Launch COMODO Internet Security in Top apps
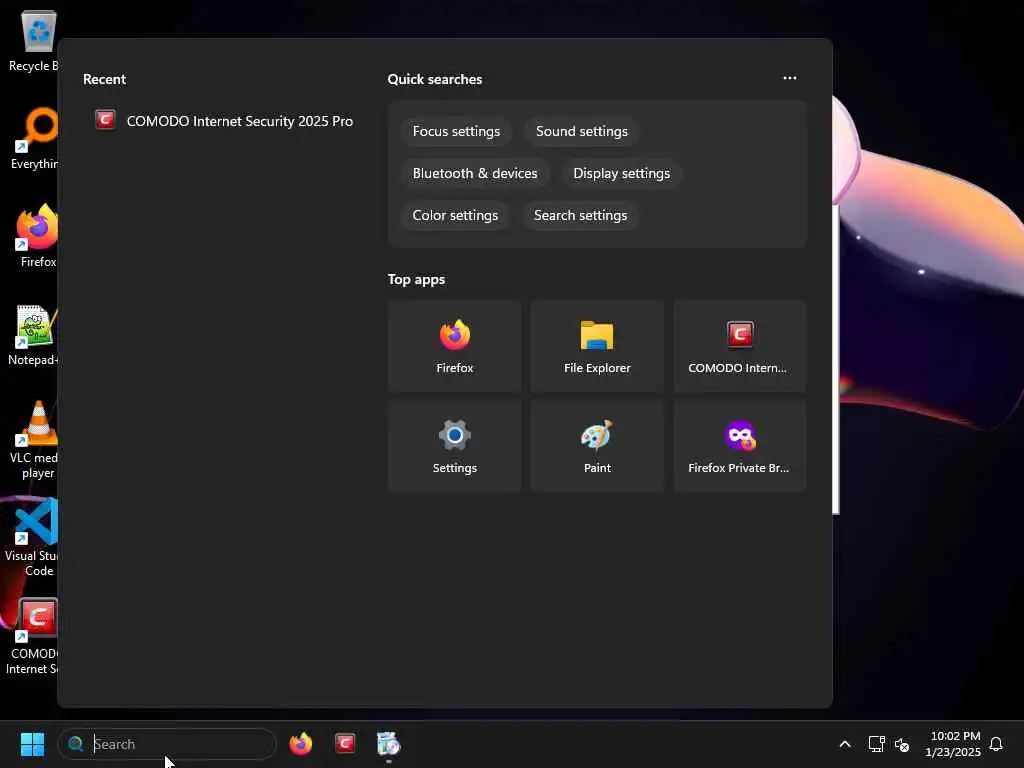The width and height of the screenshot is (1024, 768). (739, 346)
